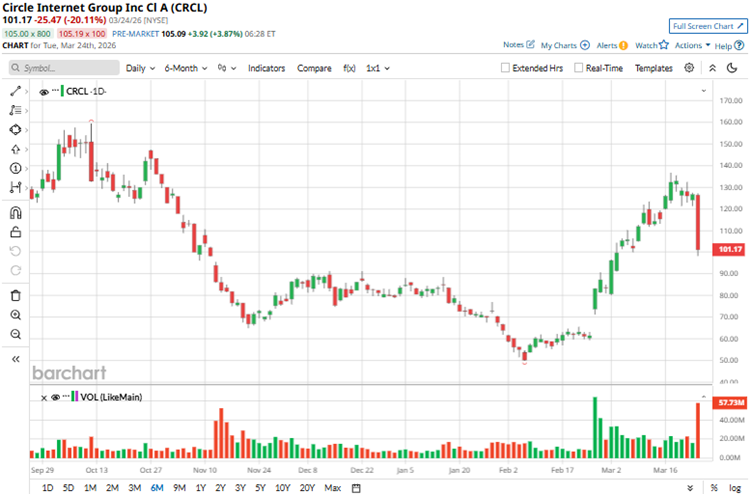Select the 3M range
Screen dimensions: 752x494
click(135, 488)
